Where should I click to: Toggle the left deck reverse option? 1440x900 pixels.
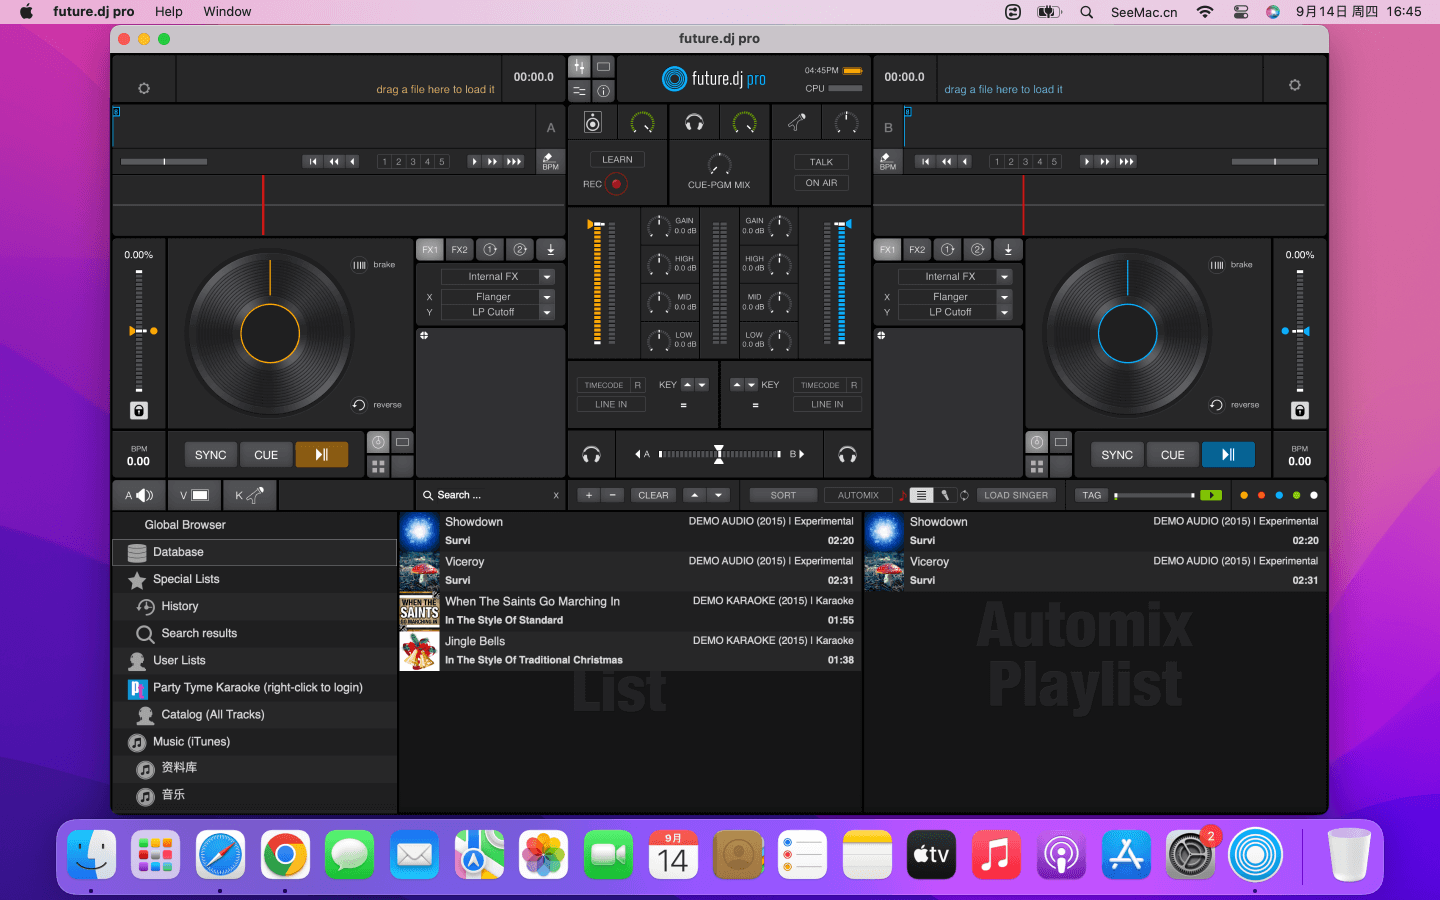(x=359, y=405)
